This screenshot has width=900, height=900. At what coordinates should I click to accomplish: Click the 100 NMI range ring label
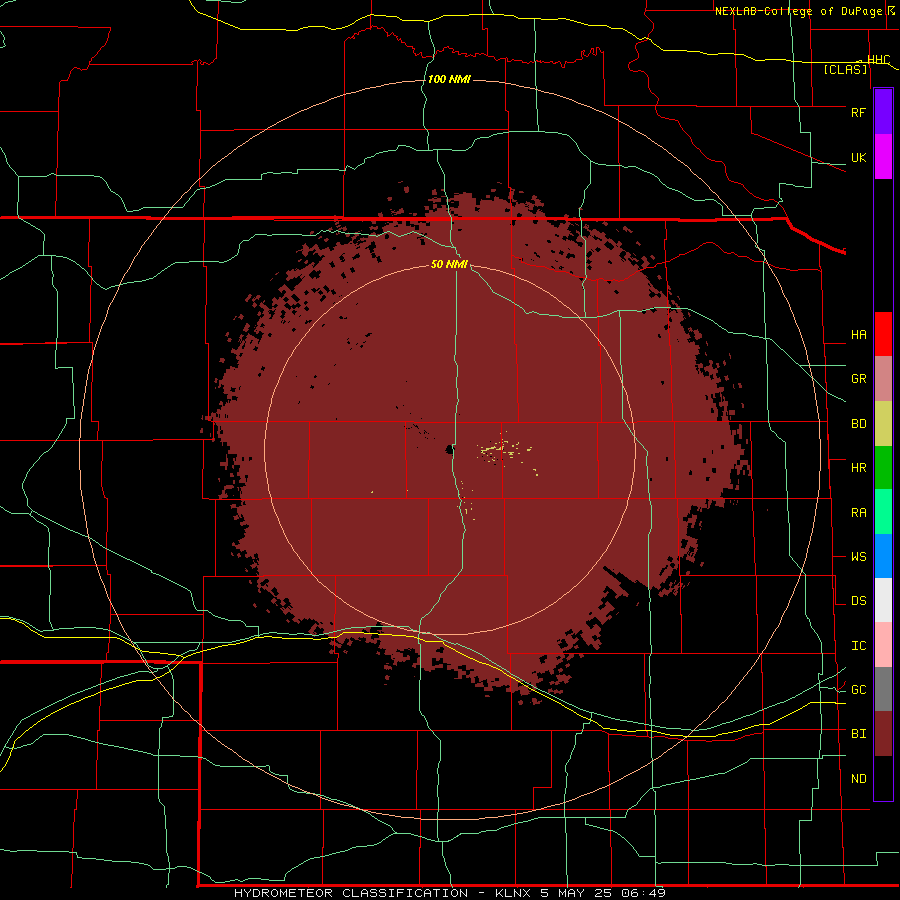(449, 79)
